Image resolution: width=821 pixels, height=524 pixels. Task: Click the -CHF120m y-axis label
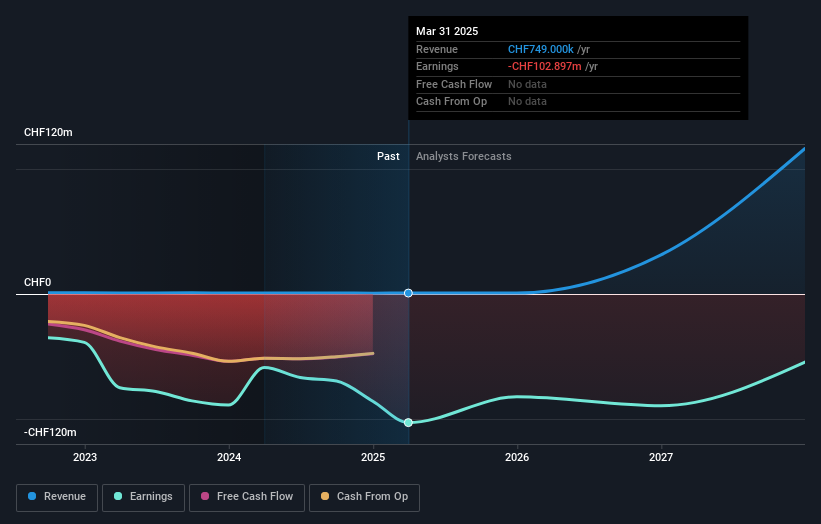[50, 432]
